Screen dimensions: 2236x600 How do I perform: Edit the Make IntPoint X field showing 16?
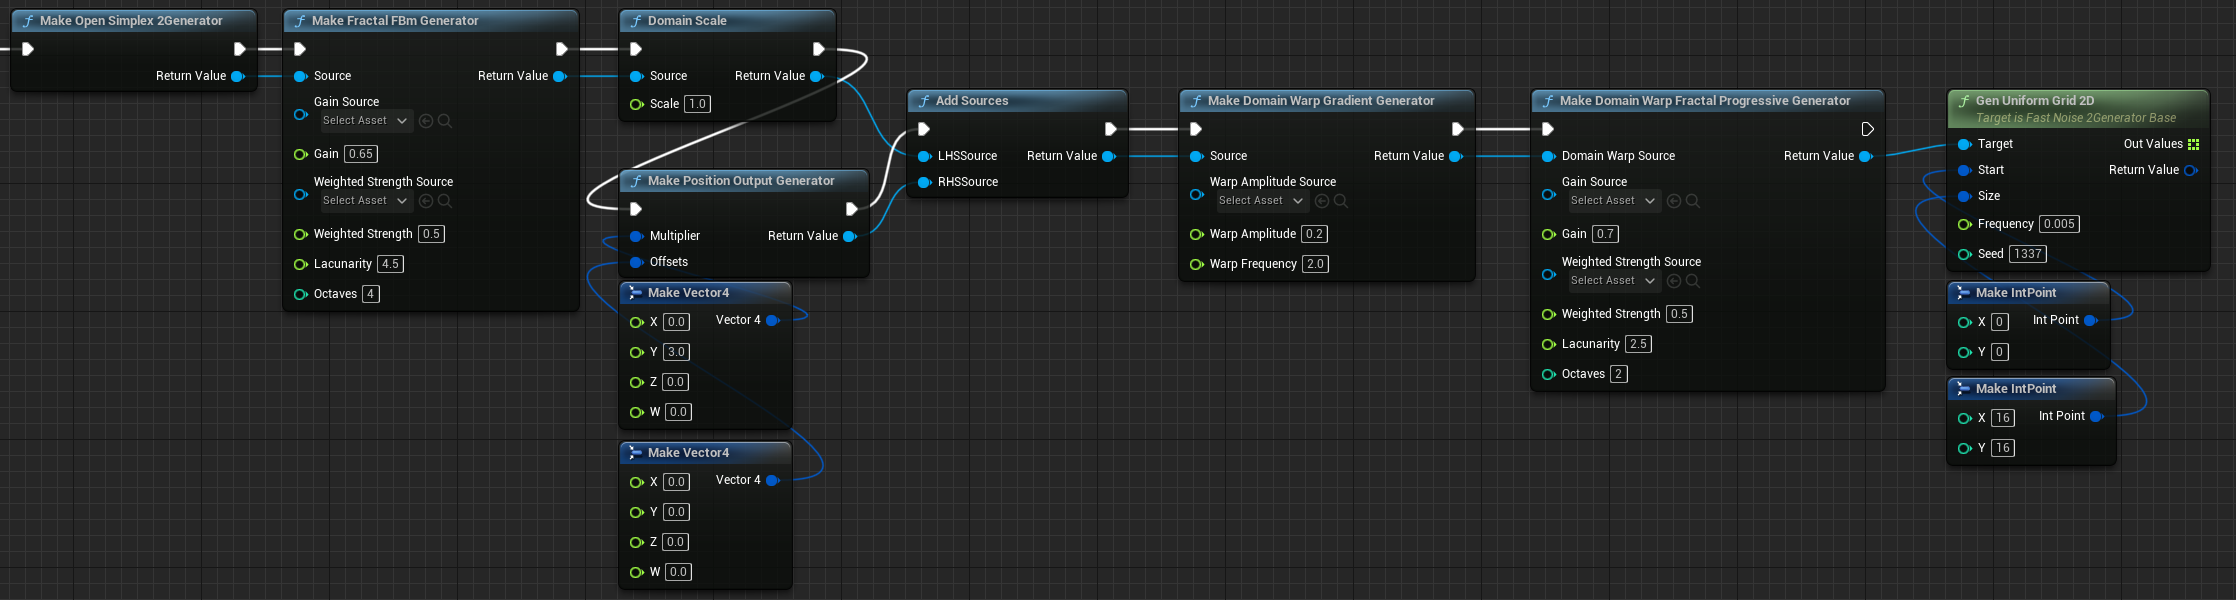[2003, 418]
